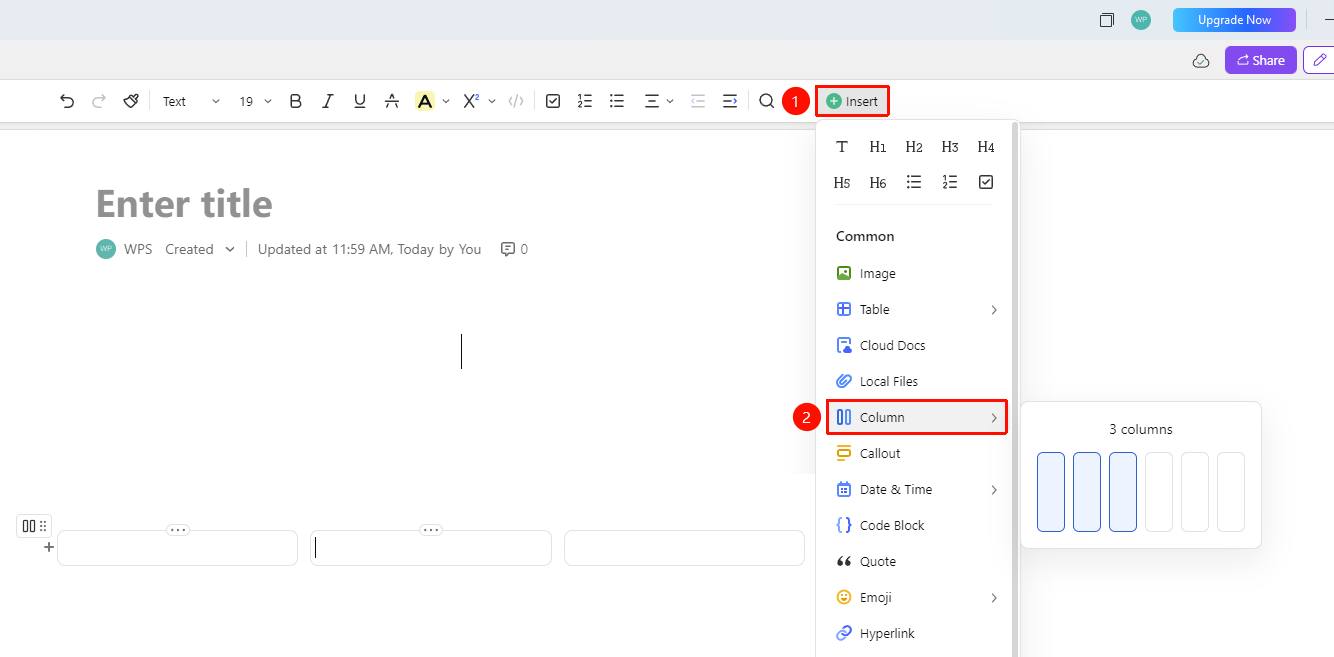
Task: Toggle inline code formatting in toolbar
Action: click(x=516, y=101)
